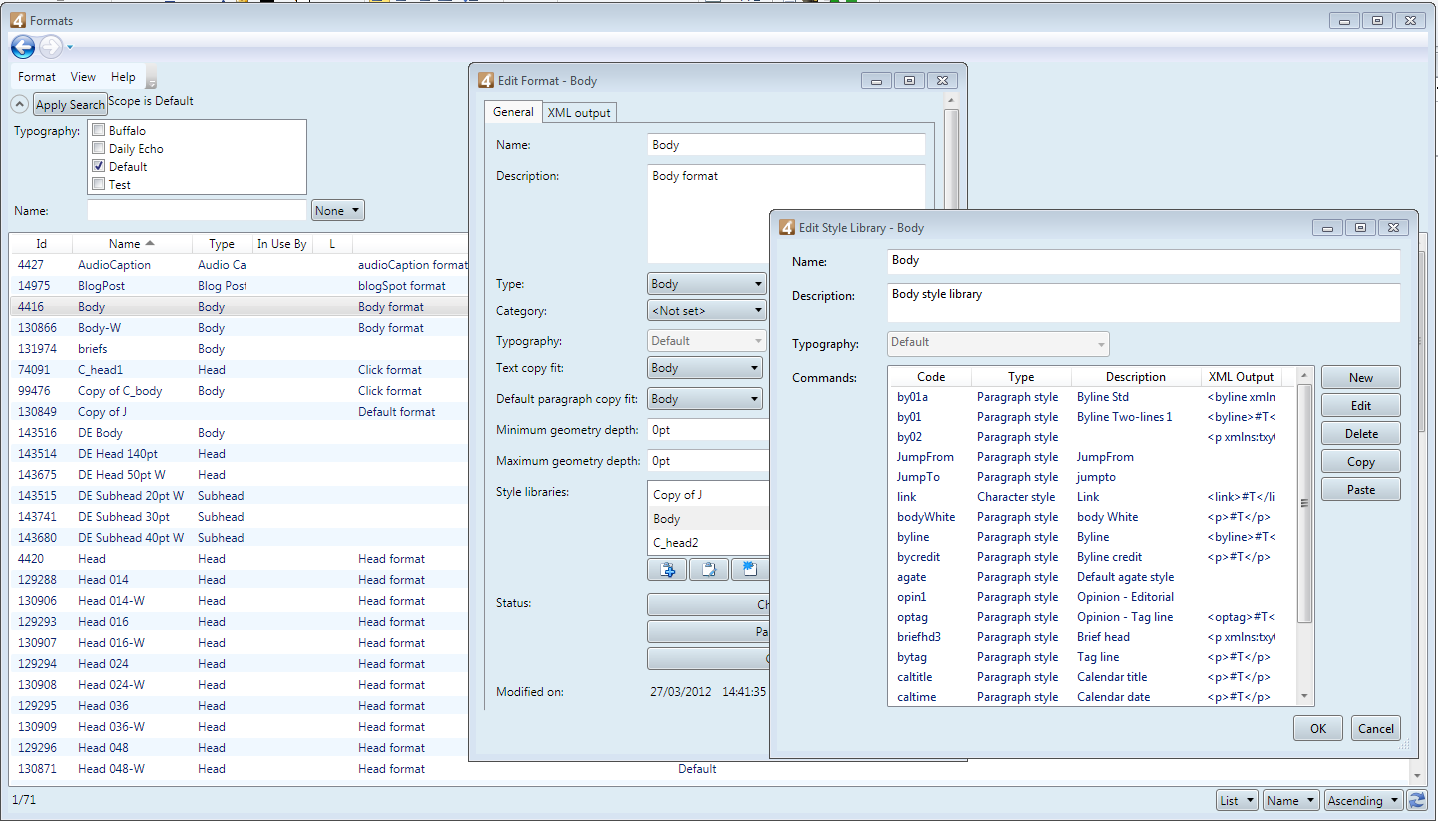
Task: Click the Delete command button
Action: [x=1360, y=434]
